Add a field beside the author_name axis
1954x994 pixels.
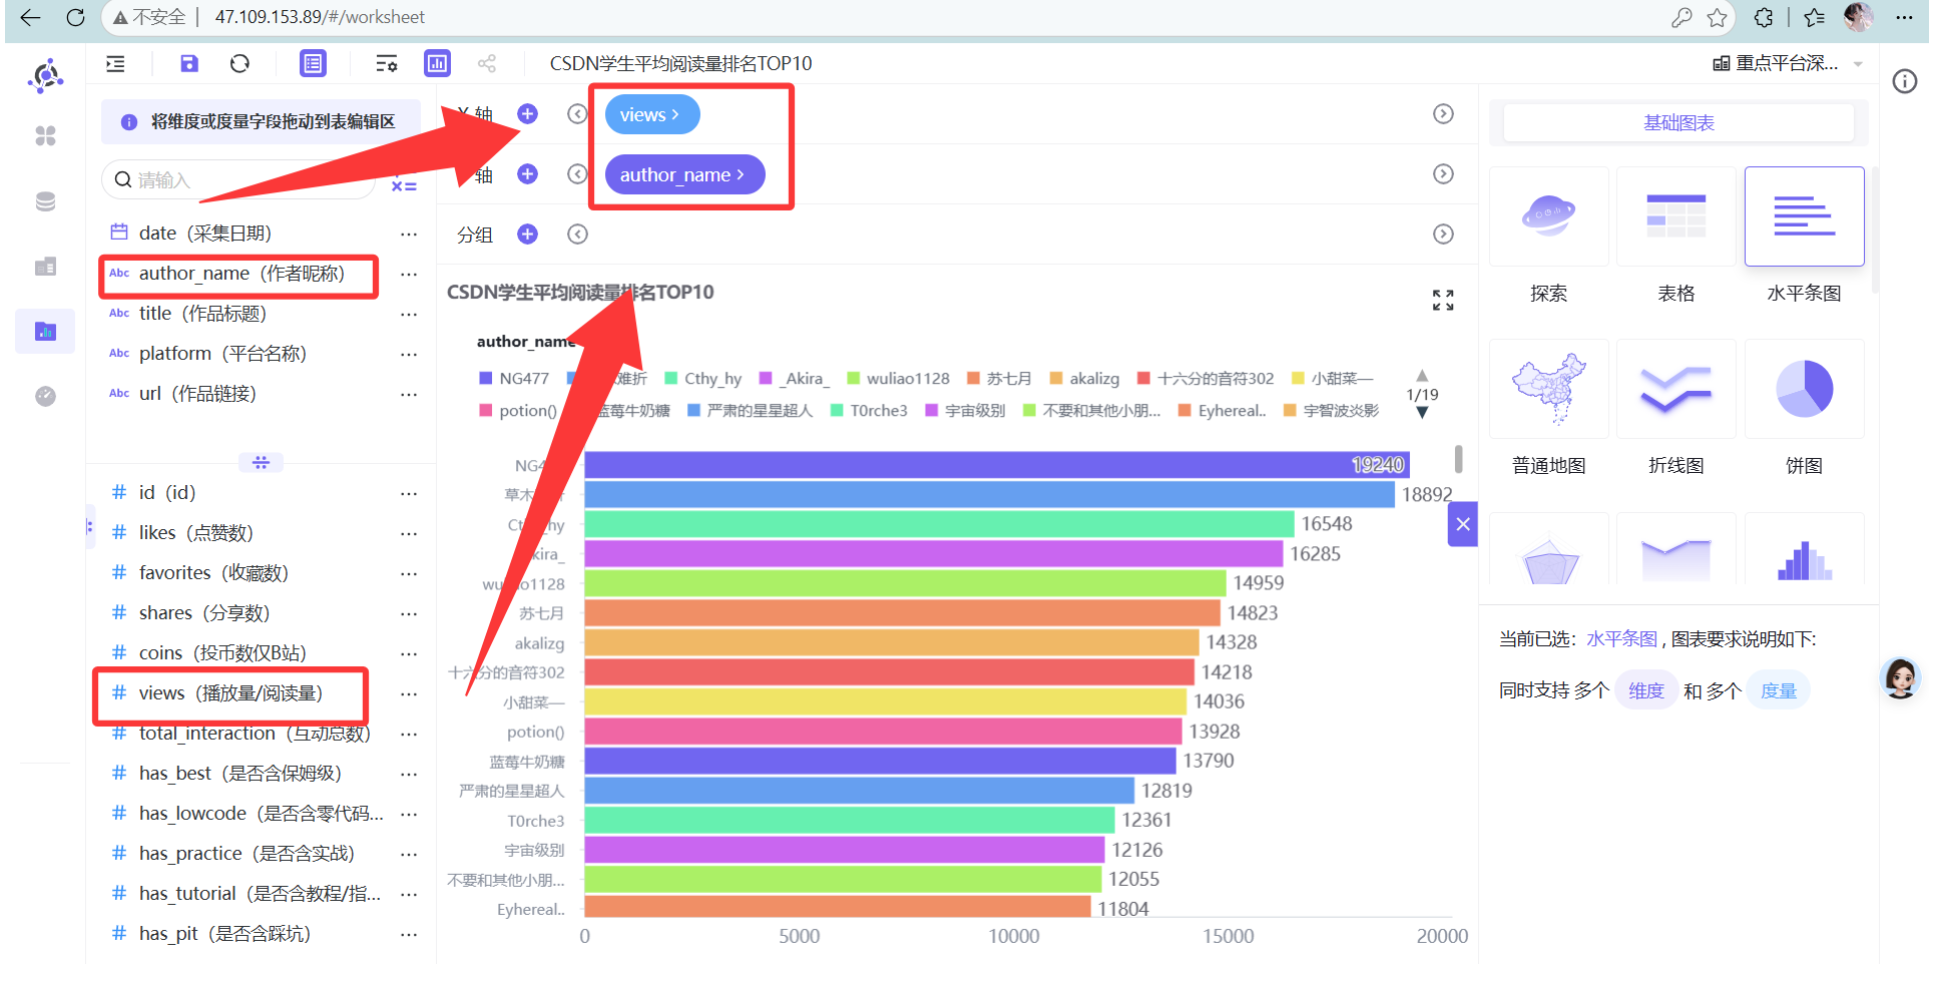(x=528, y=174)
